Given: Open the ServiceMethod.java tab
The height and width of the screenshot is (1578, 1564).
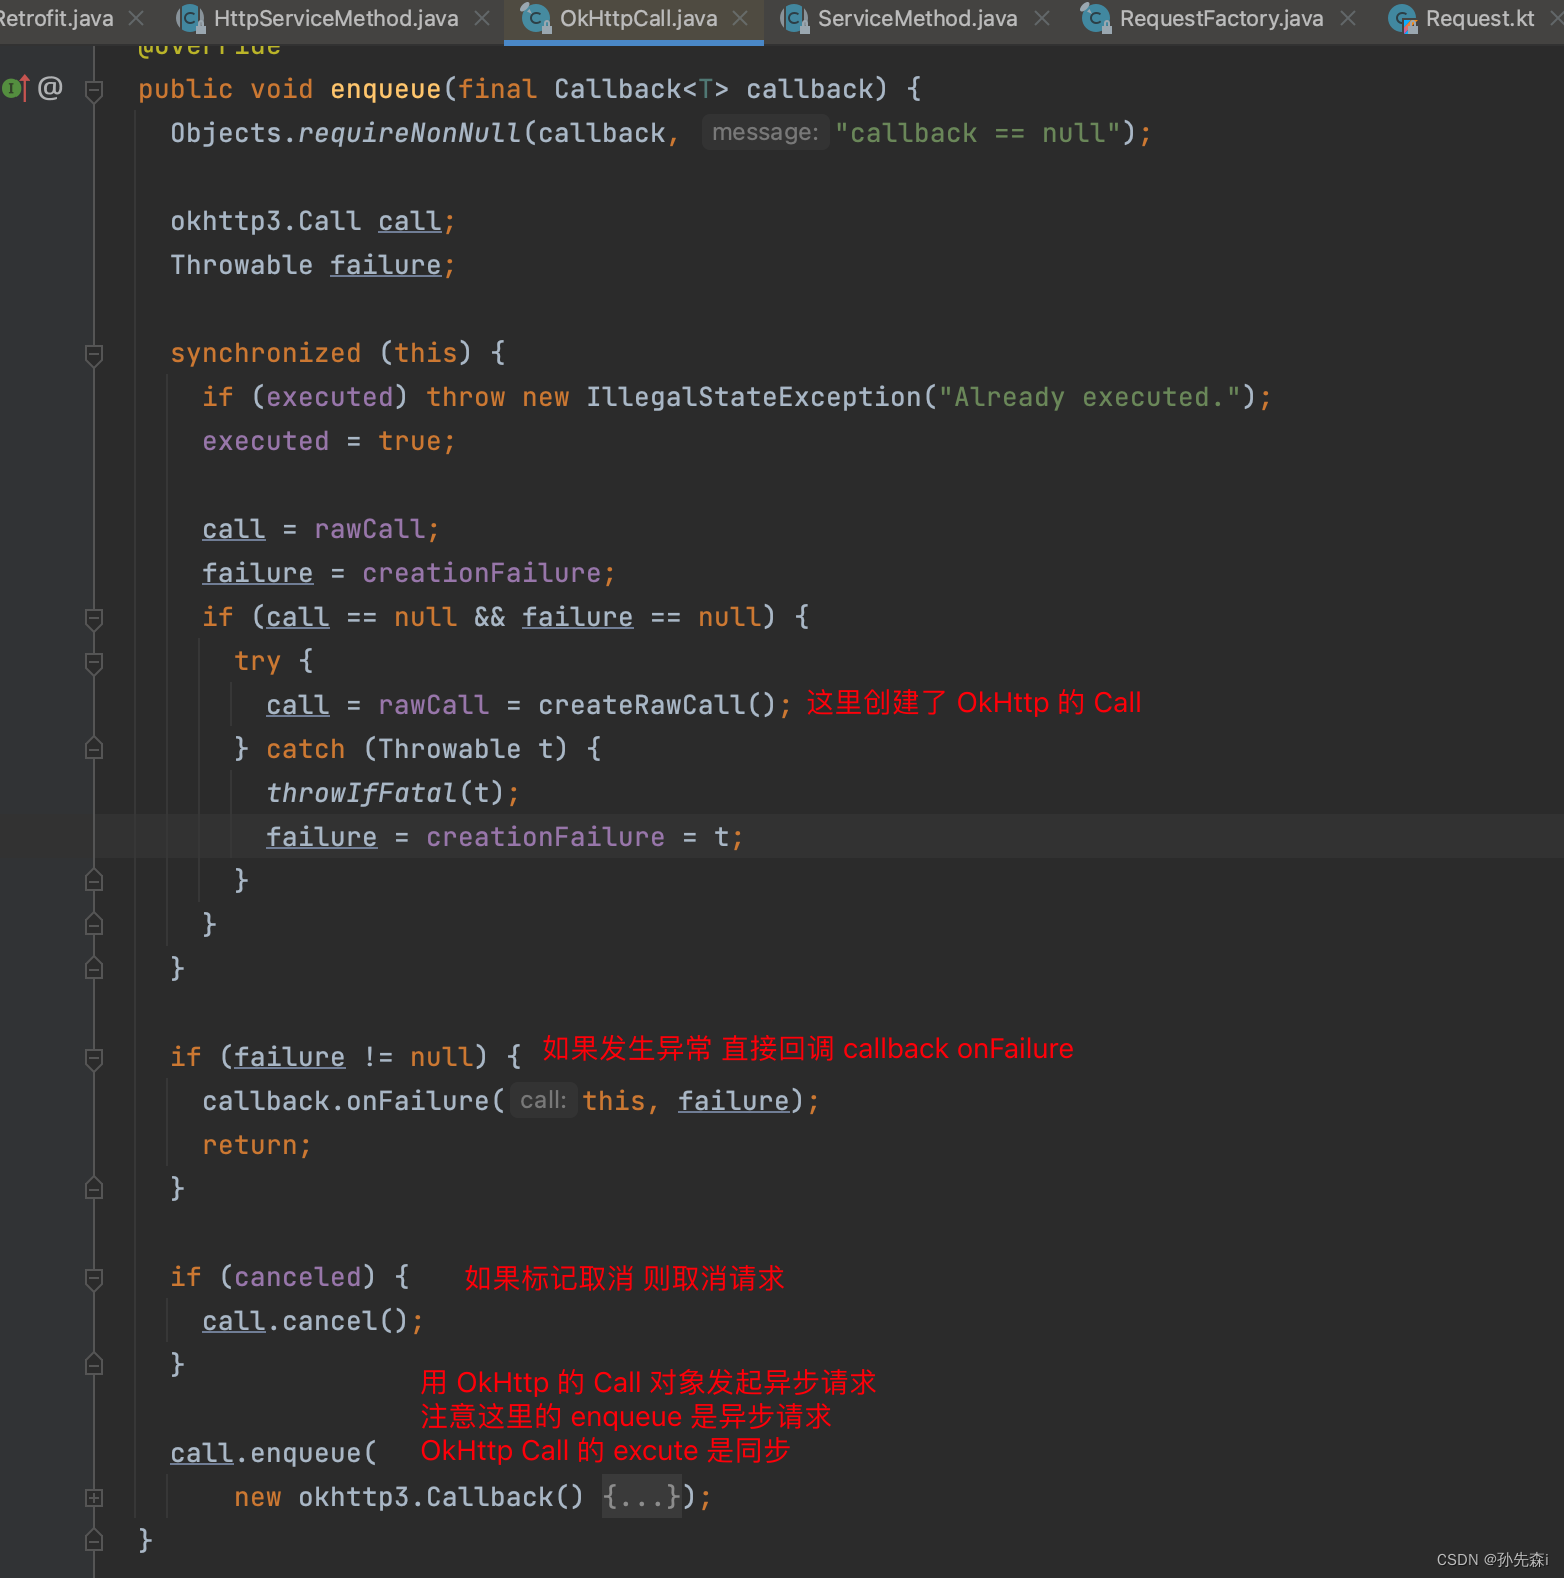Looking at the screenshot, I should click(917, 19).
